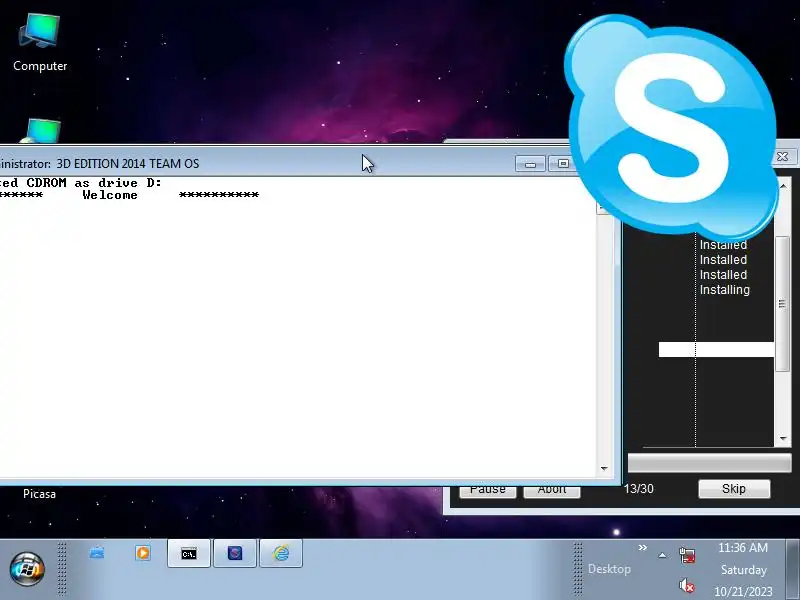Select the white highlighted row in installer list
The image size is (800, 600).
pos(716,349)
